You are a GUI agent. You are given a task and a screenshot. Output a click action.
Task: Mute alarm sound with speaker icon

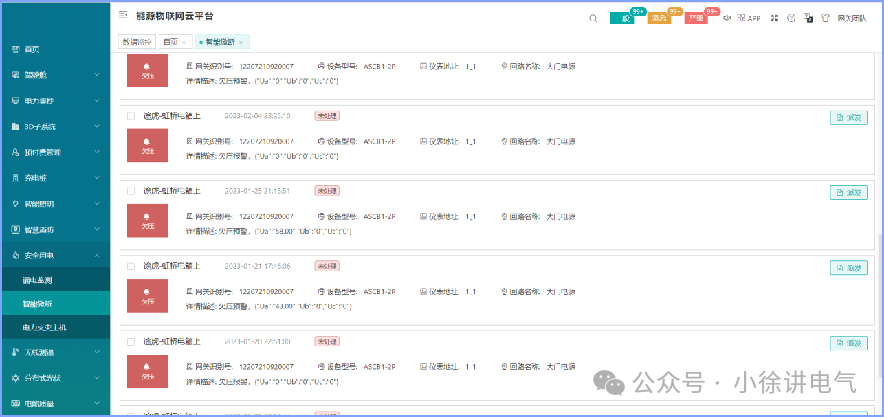(727, 18)
